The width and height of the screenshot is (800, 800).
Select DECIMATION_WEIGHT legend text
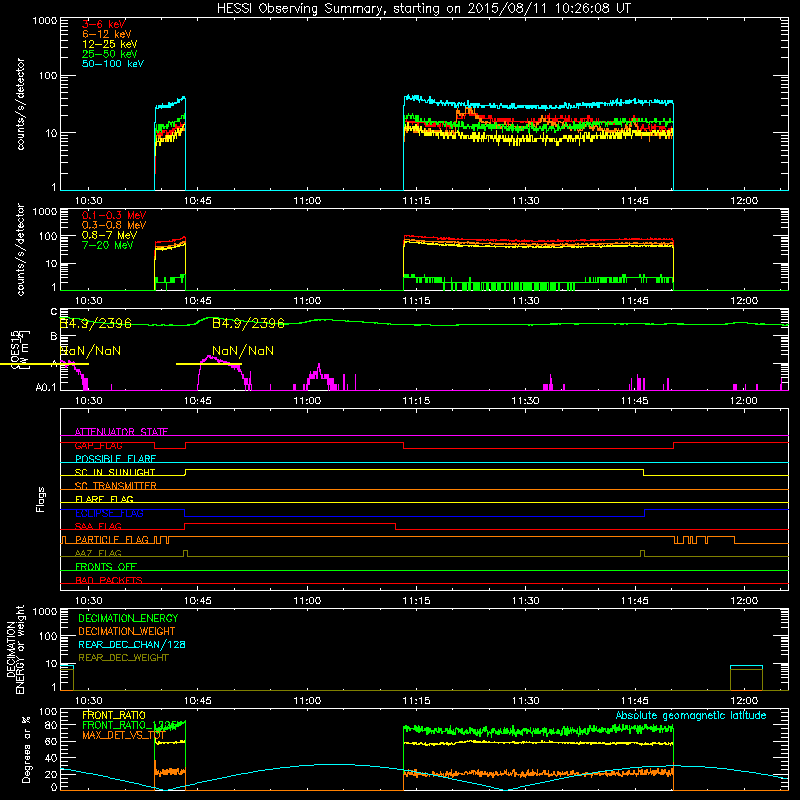127,631
